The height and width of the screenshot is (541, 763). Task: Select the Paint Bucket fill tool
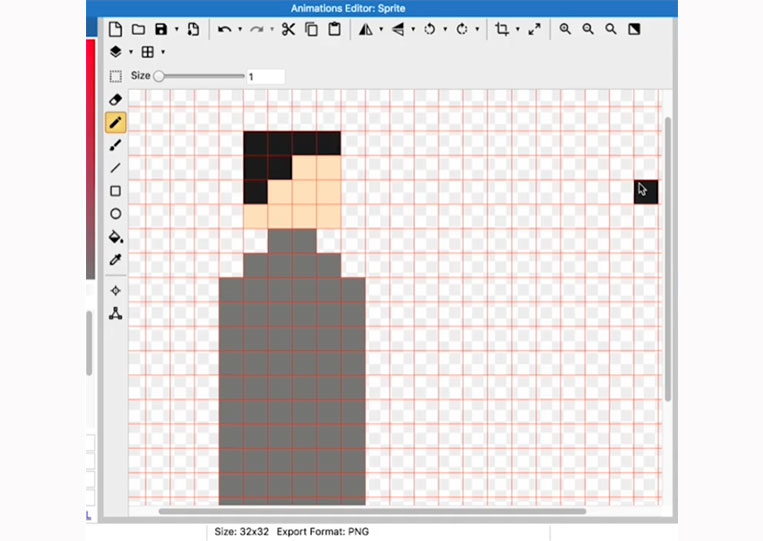115,237
